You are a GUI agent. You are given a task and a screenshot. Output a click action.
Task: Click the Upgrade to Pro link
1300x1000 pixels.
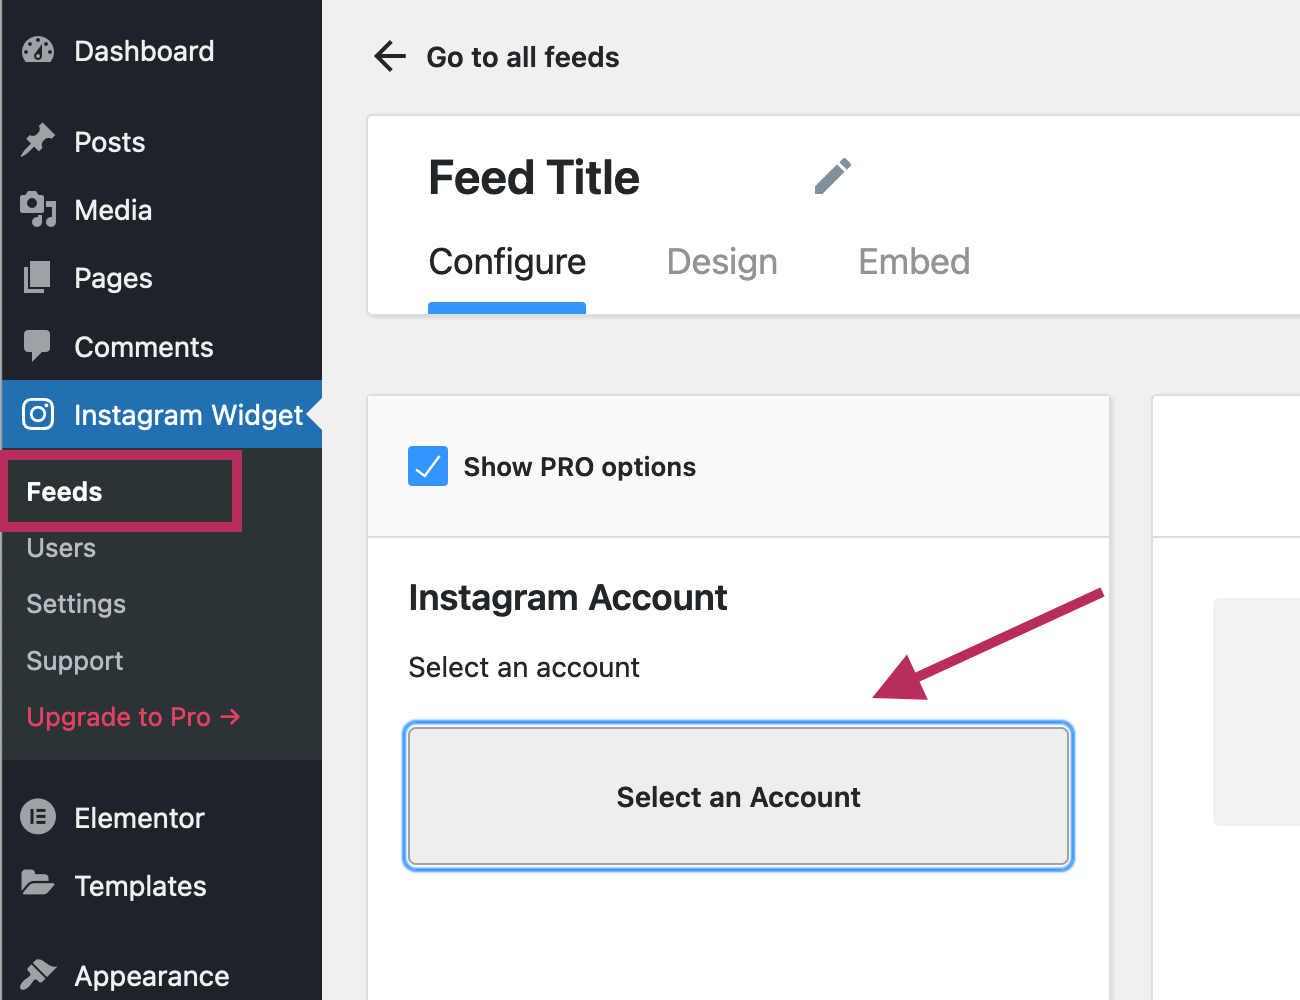[133, 717]
